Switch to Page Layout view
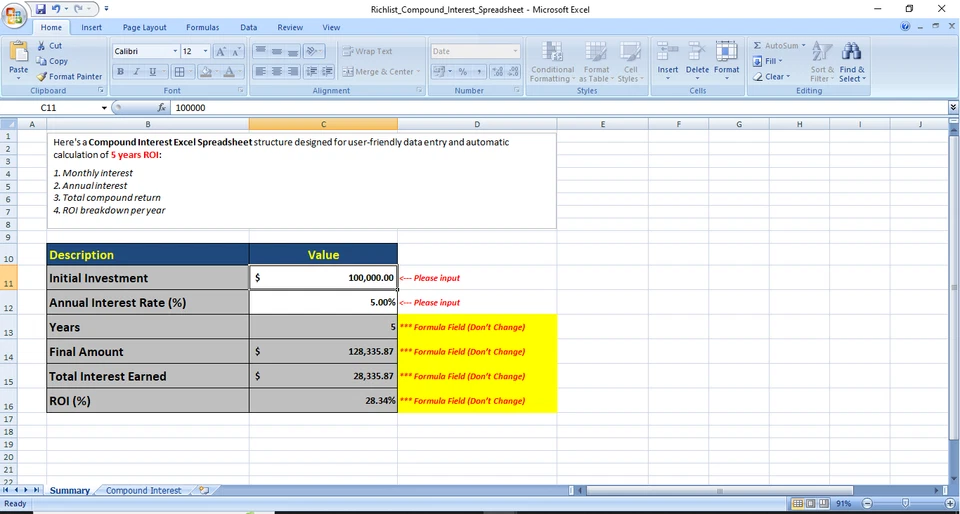 811,504
